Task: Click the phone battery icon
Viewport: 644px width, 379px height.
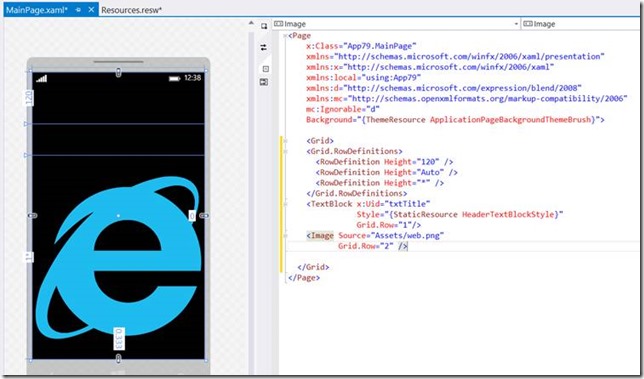Action: (175, 78)
